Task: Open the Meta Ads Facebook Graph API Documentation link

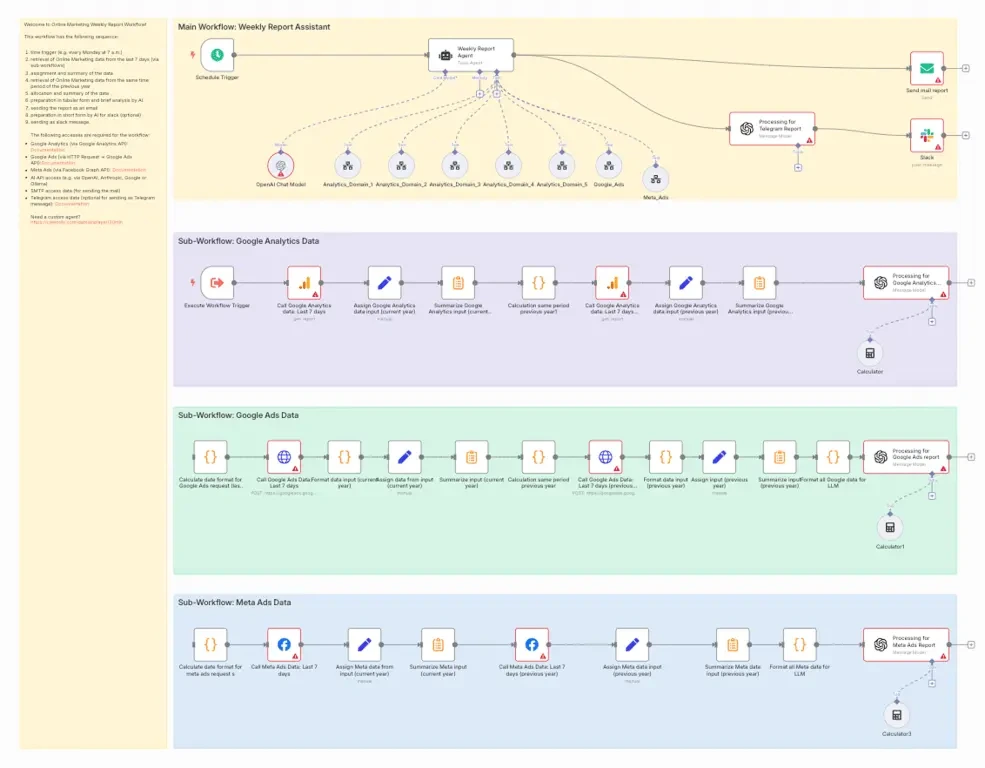Action: (x=129, y=170)
